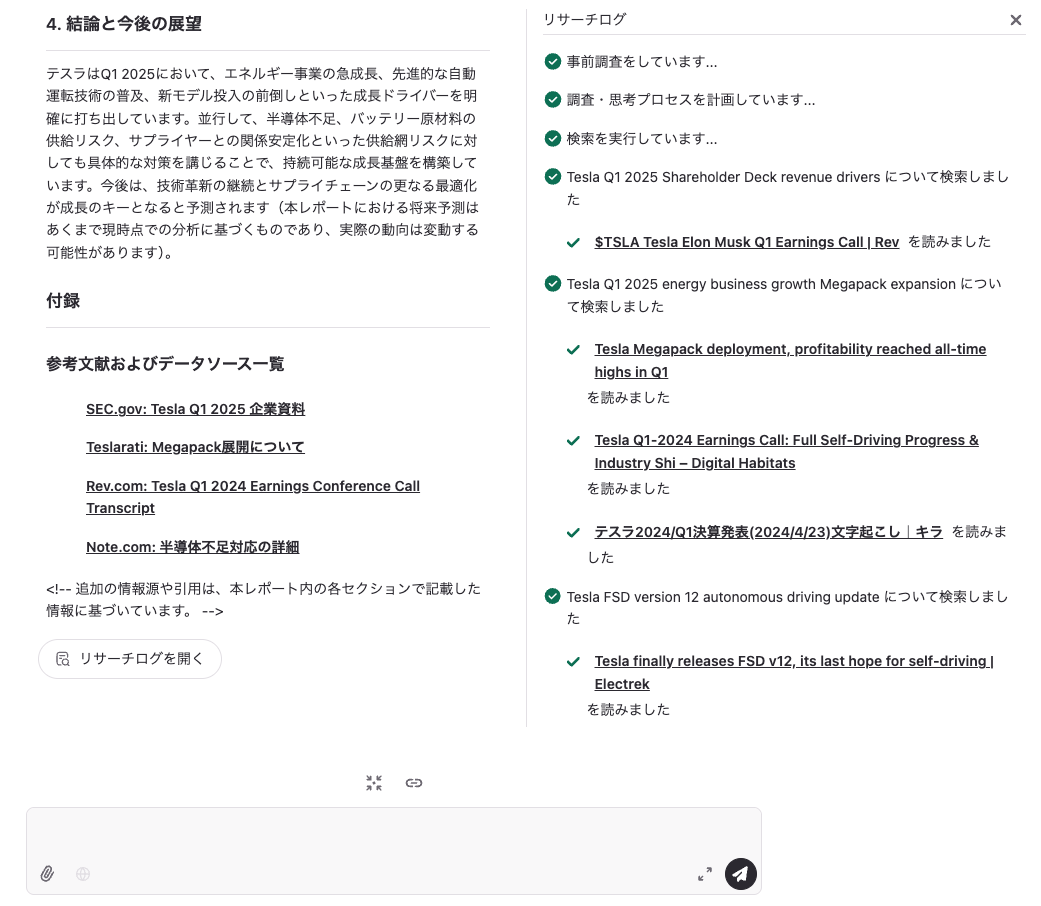Copy link using the chain icon
Screen dimensions: 1041x906
click(414, 783)
